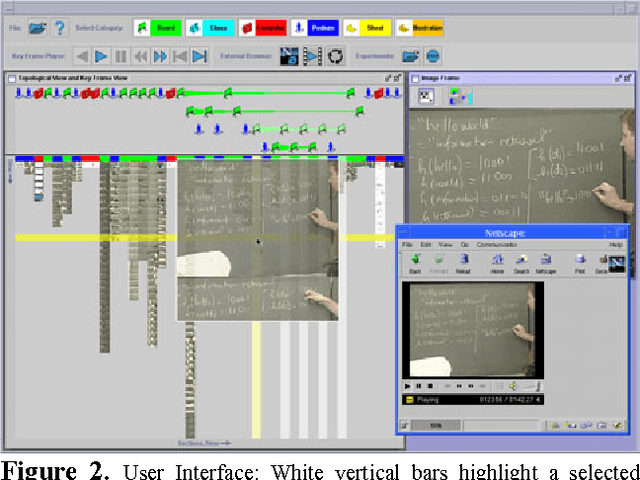Click the Netscape window title bar
The height and width of the screenshot is (480, 640).
pyautogui.click(x=505, y=233)
